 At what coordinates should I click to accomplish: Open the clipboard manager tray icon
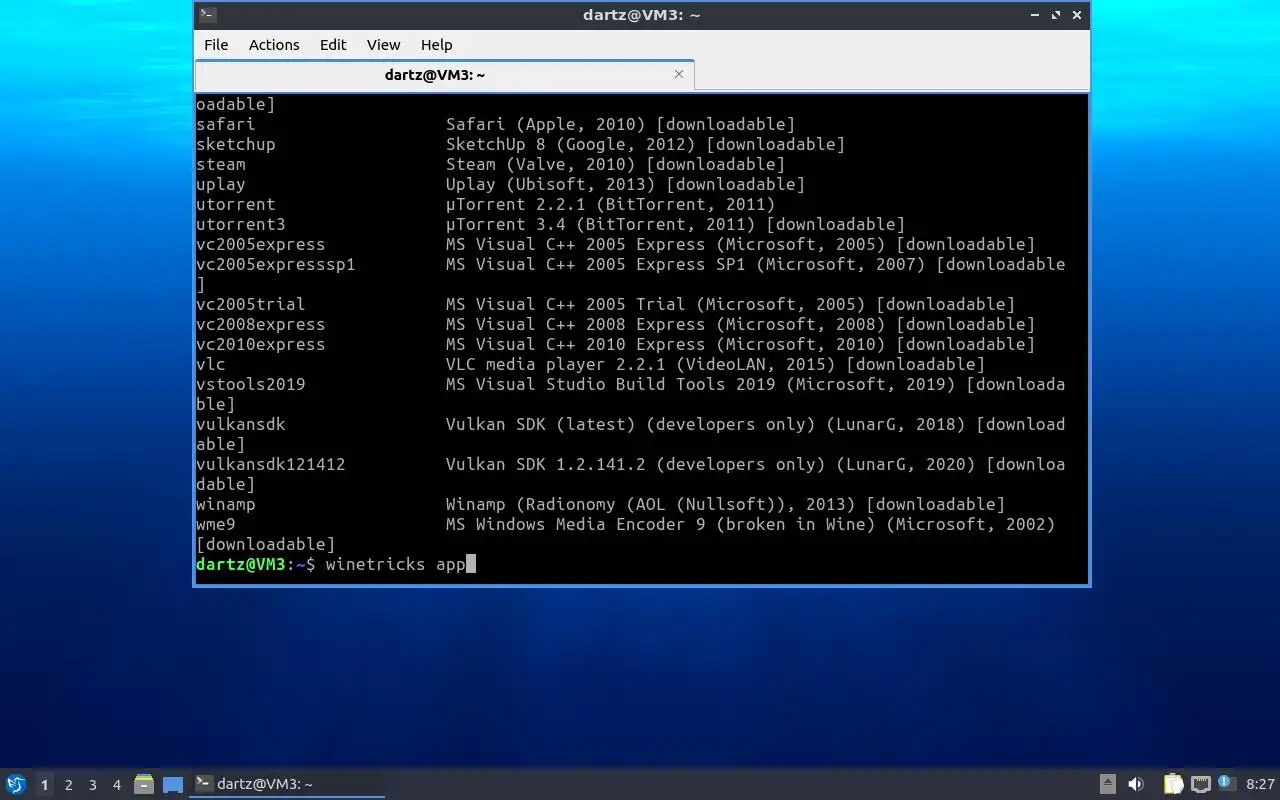click(x=1173, y=784)
